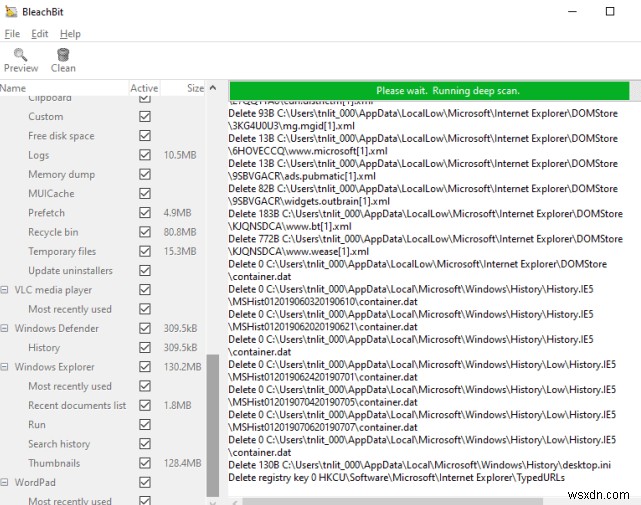
Task: Select the Temporary files item
Action: coord(62,251)
